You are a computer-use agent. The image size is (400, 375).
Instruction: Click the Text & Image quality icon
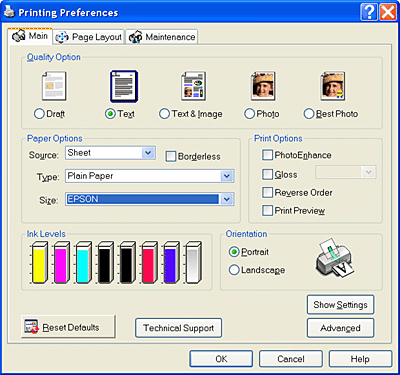click(x=193, y=86)
